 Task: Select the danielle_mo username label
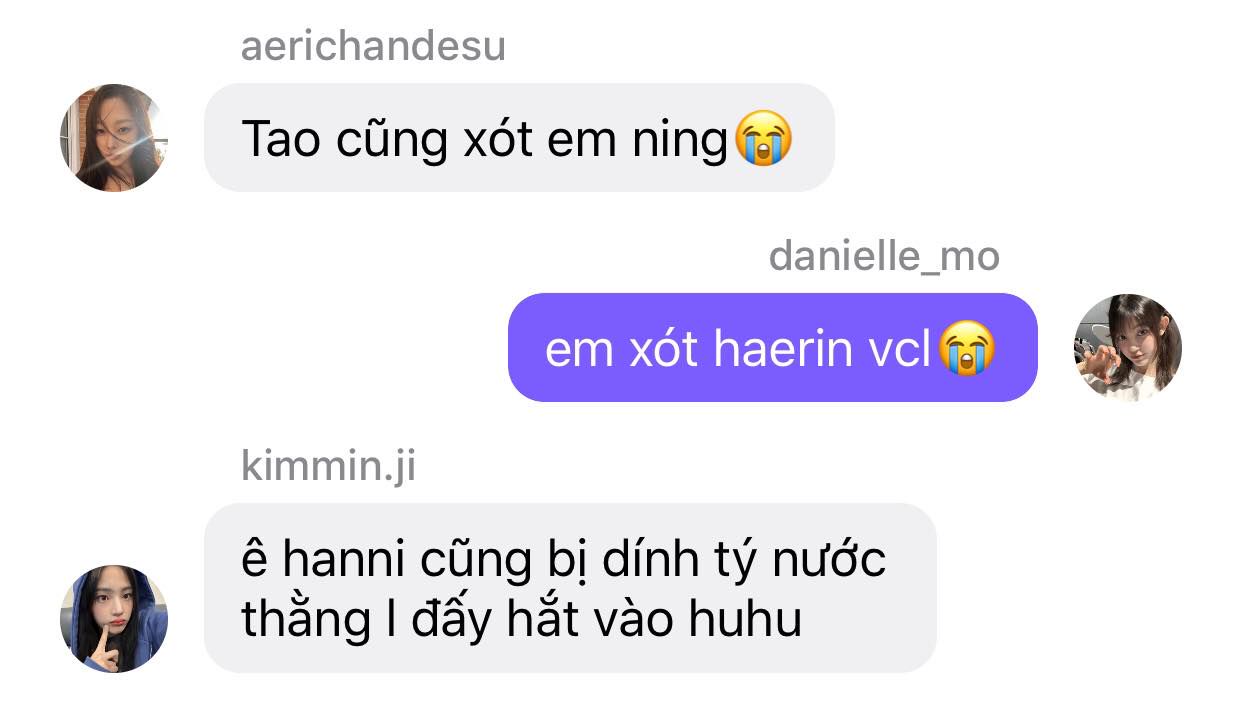[x=884, y=257]
